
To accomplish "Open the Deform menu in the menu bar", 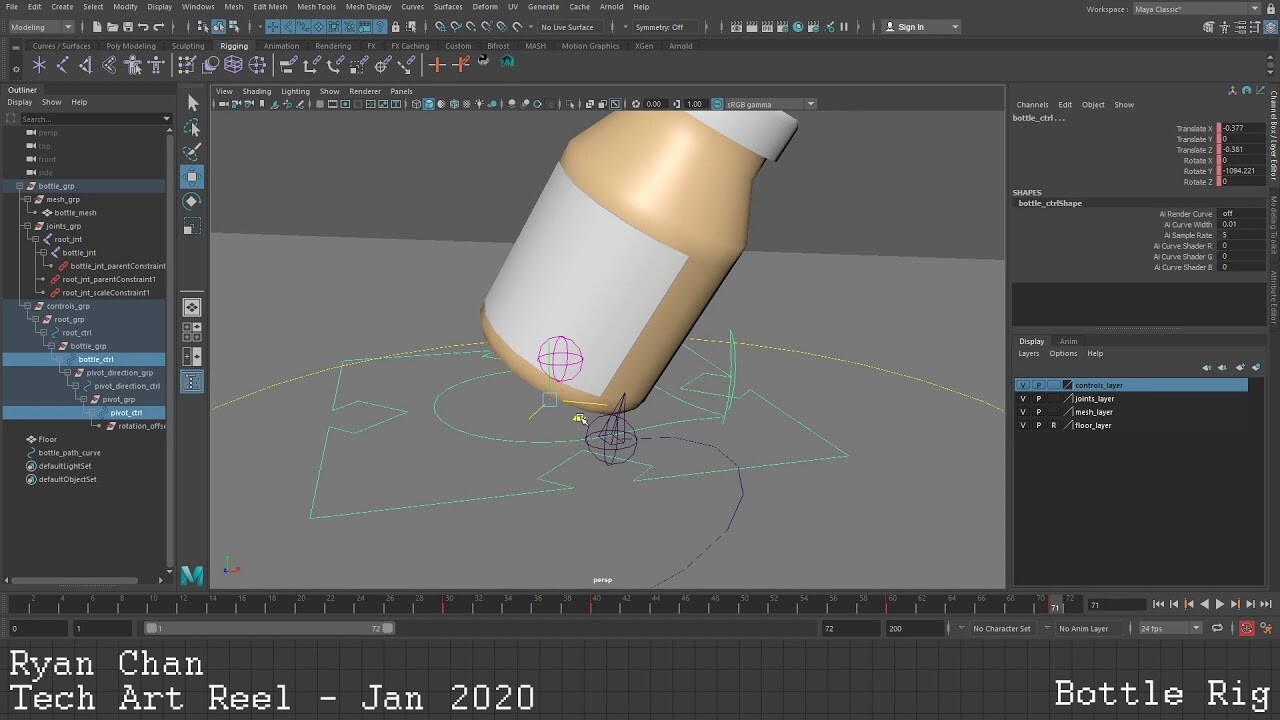I will pyautogui.click(x=489, y=6).
